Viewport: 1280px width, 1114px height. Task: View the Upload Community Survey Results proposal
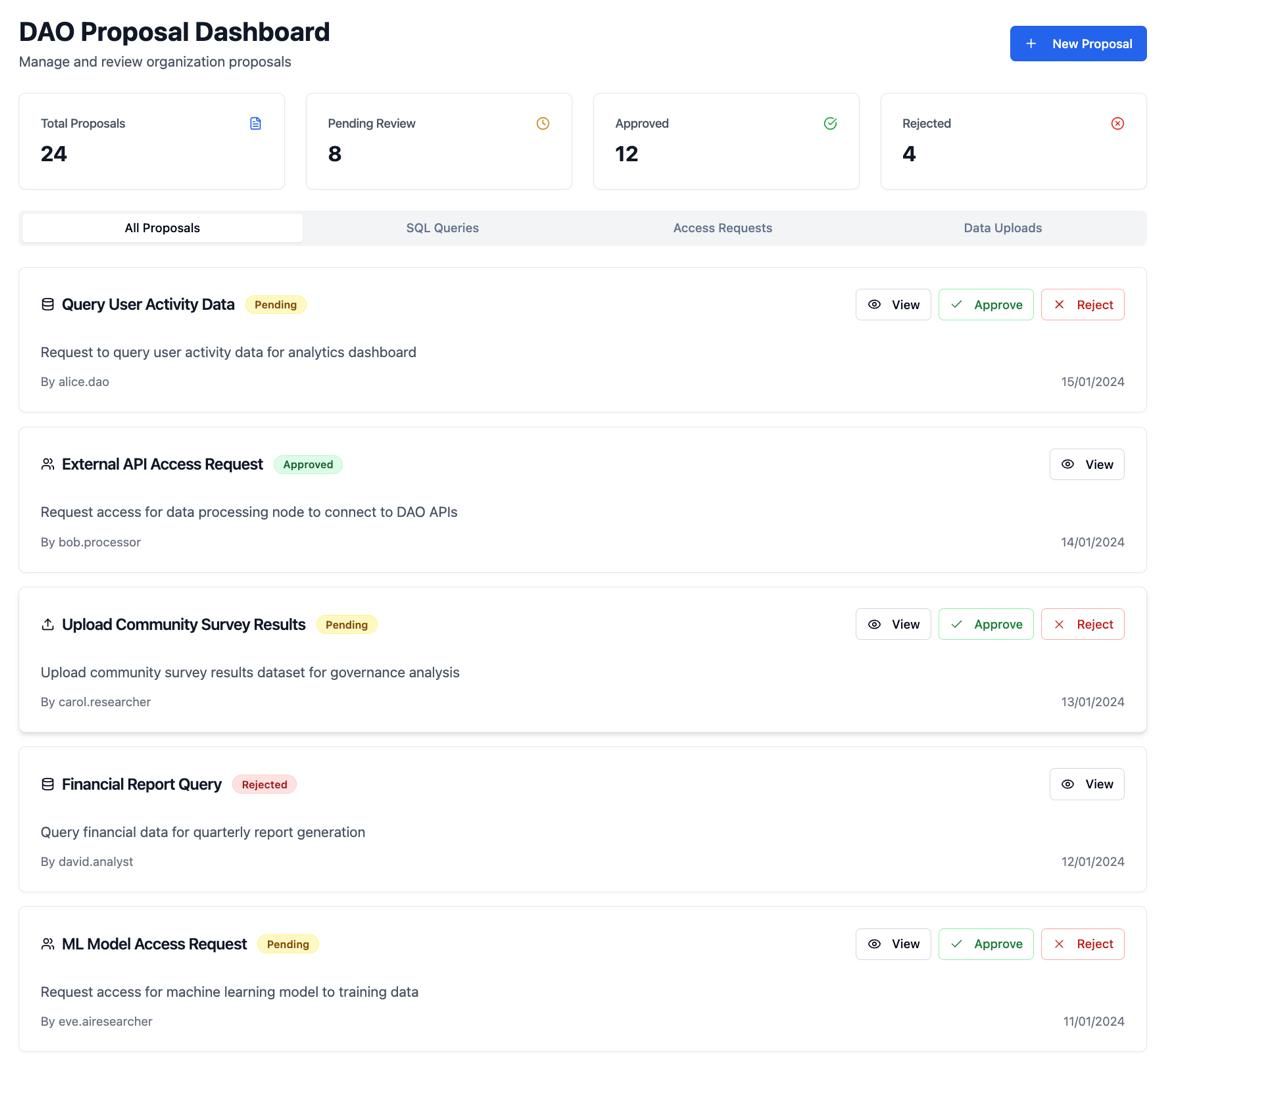pyautogui.click(x=893, y=625)
